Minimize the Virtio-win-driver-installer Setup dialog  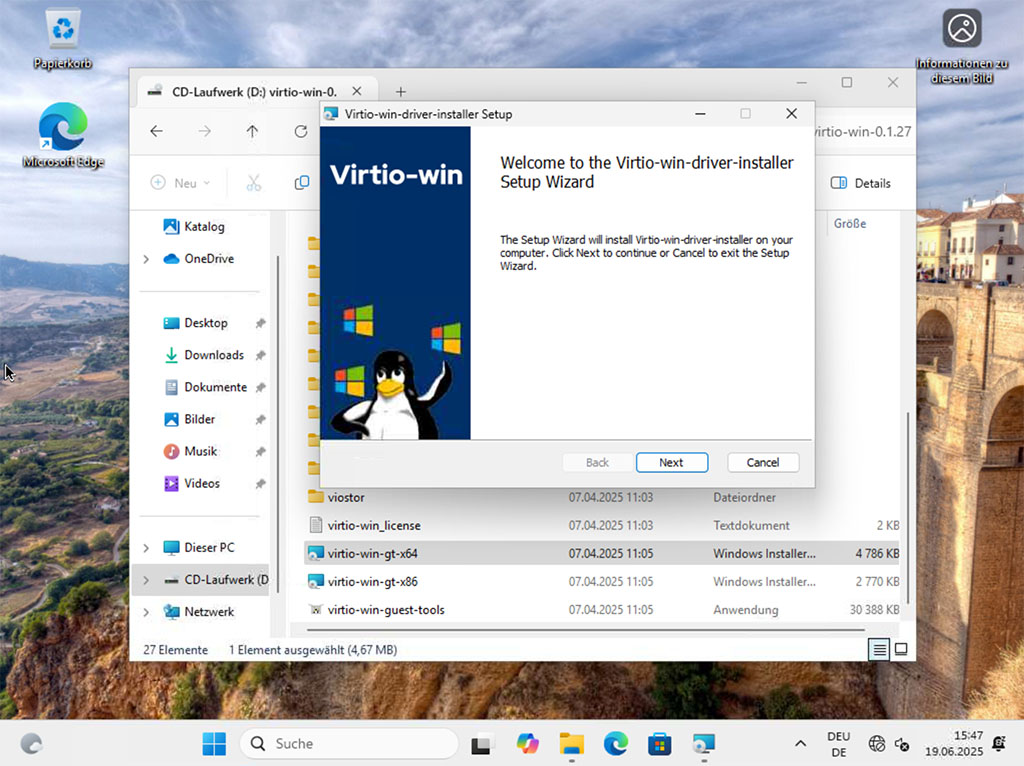click(x=700, y=114)
